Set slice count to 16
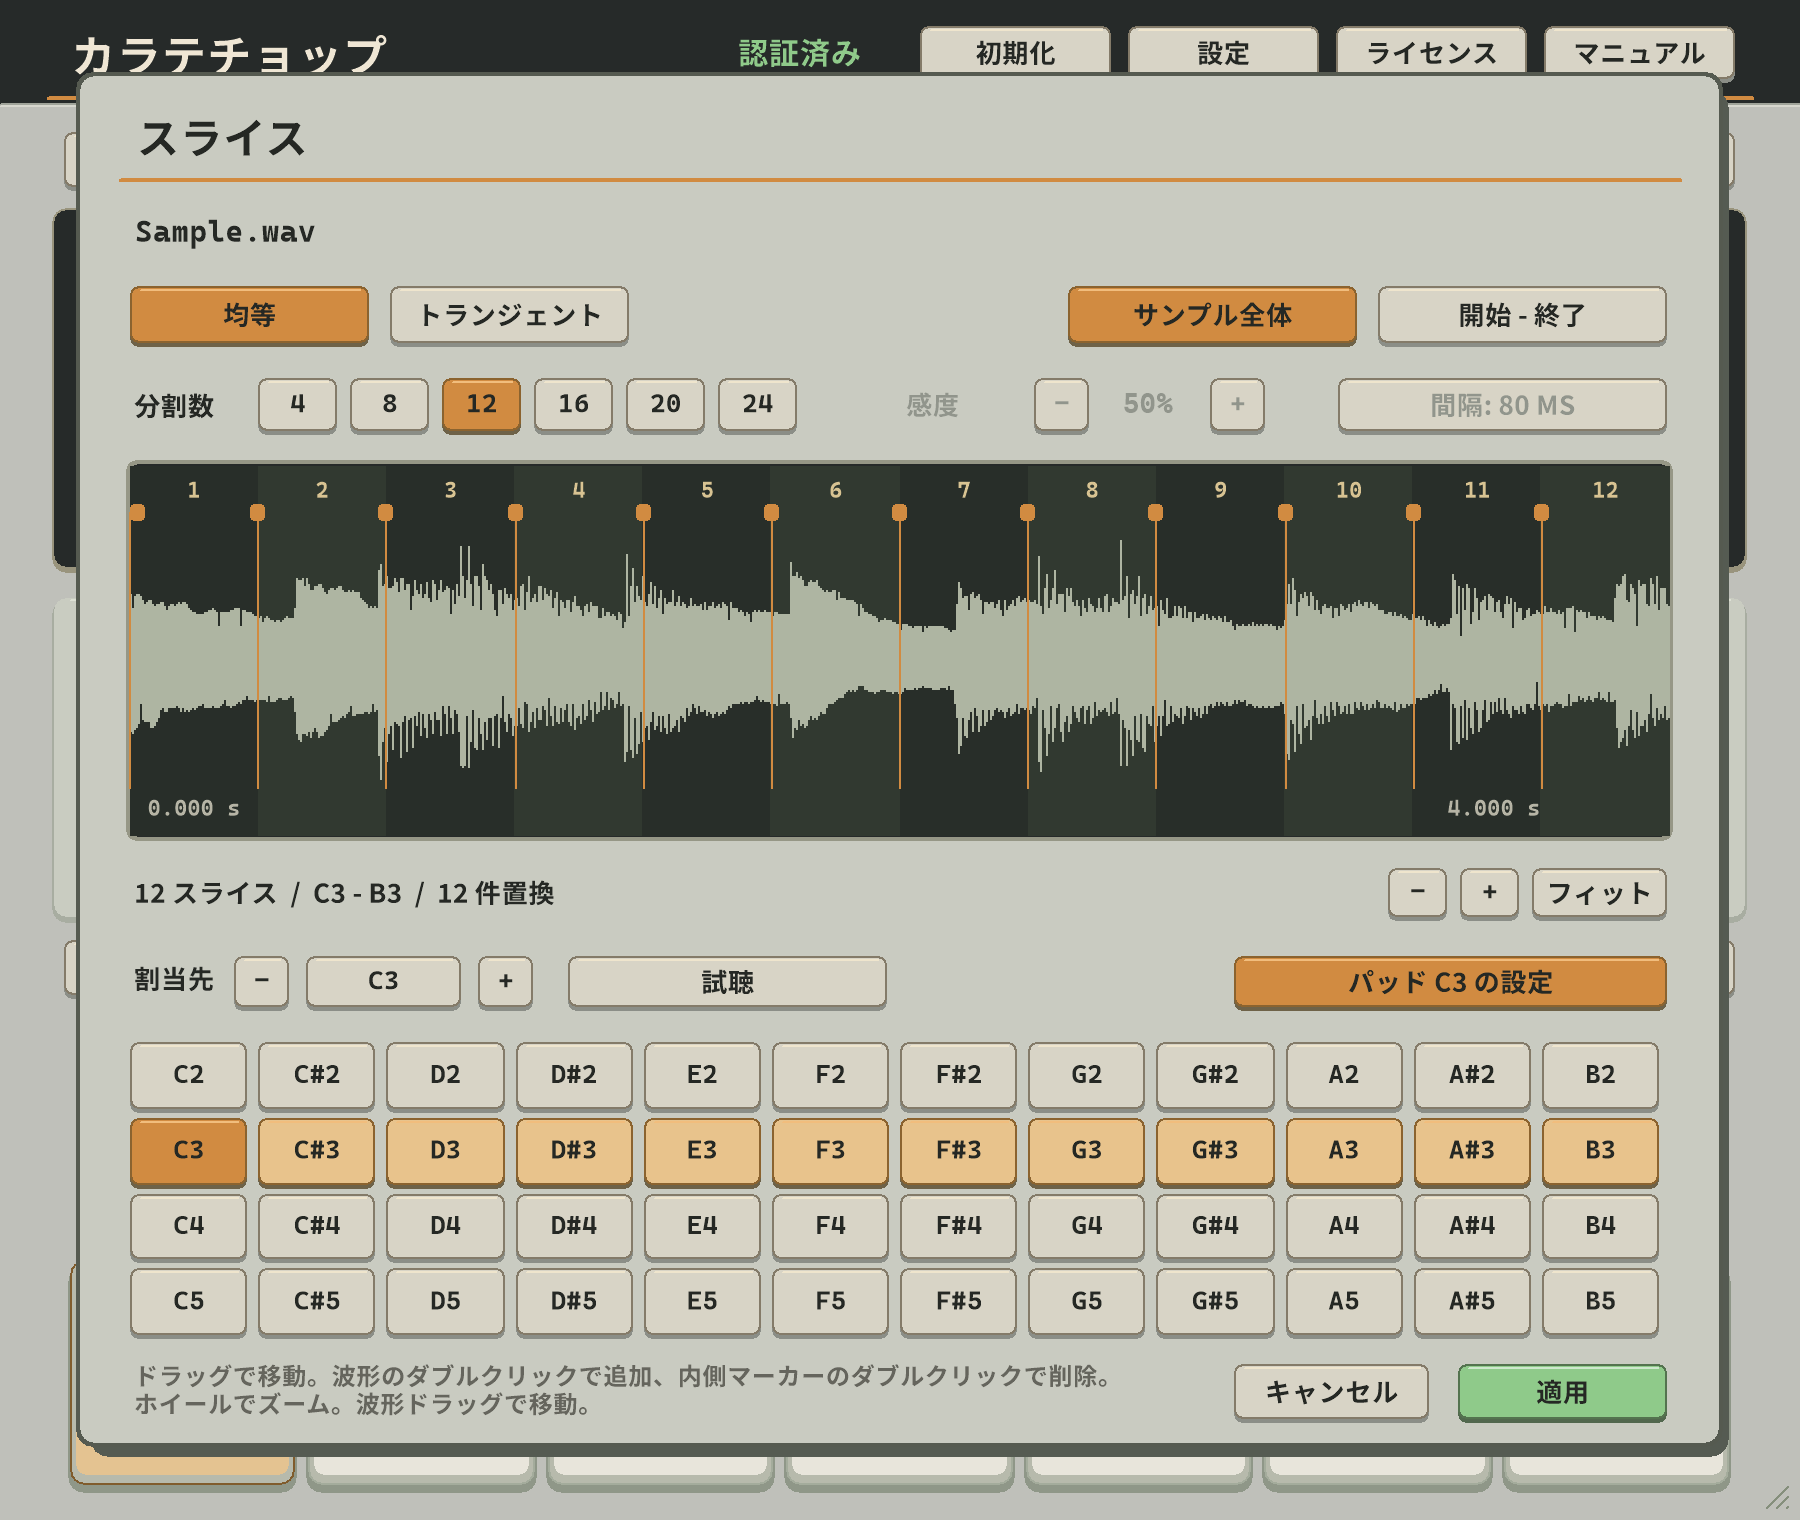The width and height of the screenshot is (1800, 1520). (573, 404)
